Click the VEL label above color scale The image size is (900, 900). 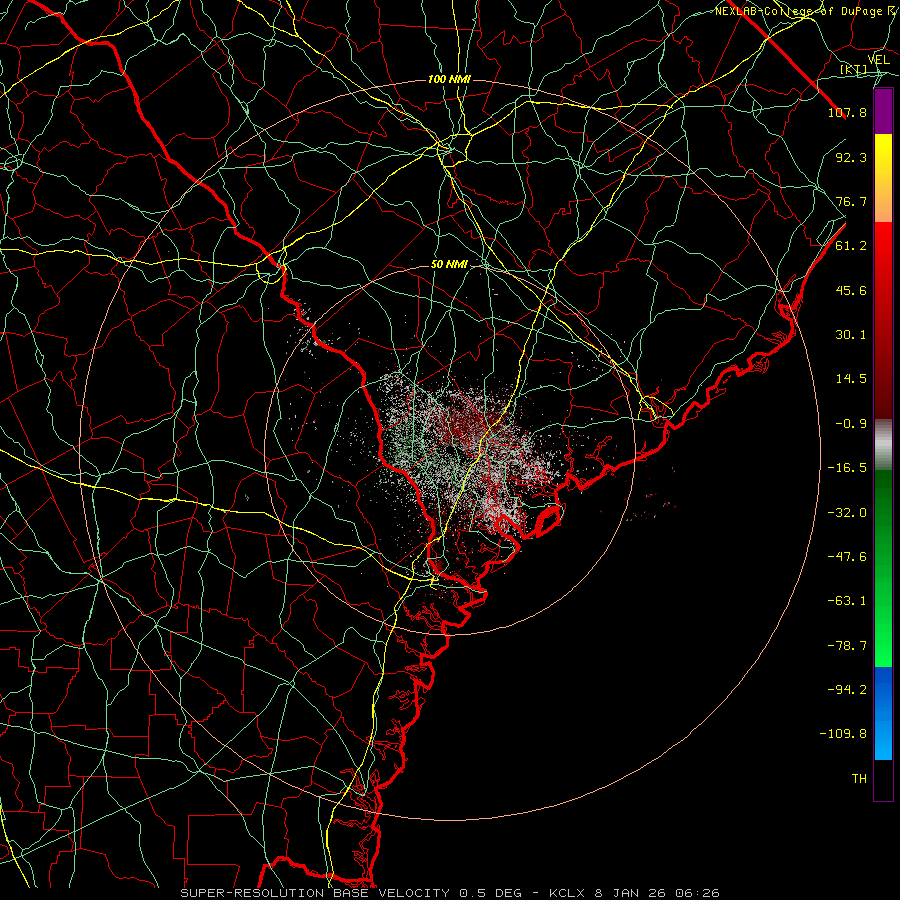click(x=878, y=60)
